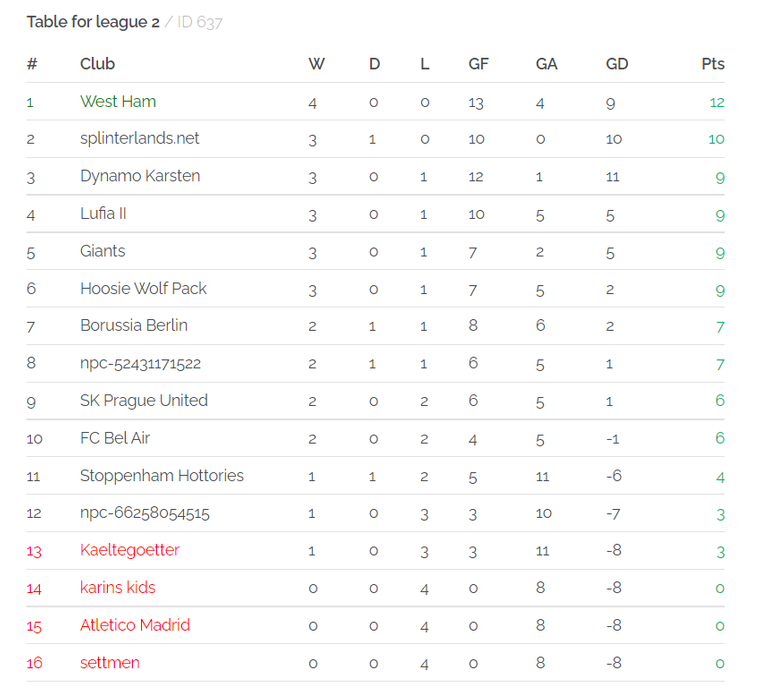
Task: Select Stoppenham Hottories club name
Action: (x=162, y=476)
